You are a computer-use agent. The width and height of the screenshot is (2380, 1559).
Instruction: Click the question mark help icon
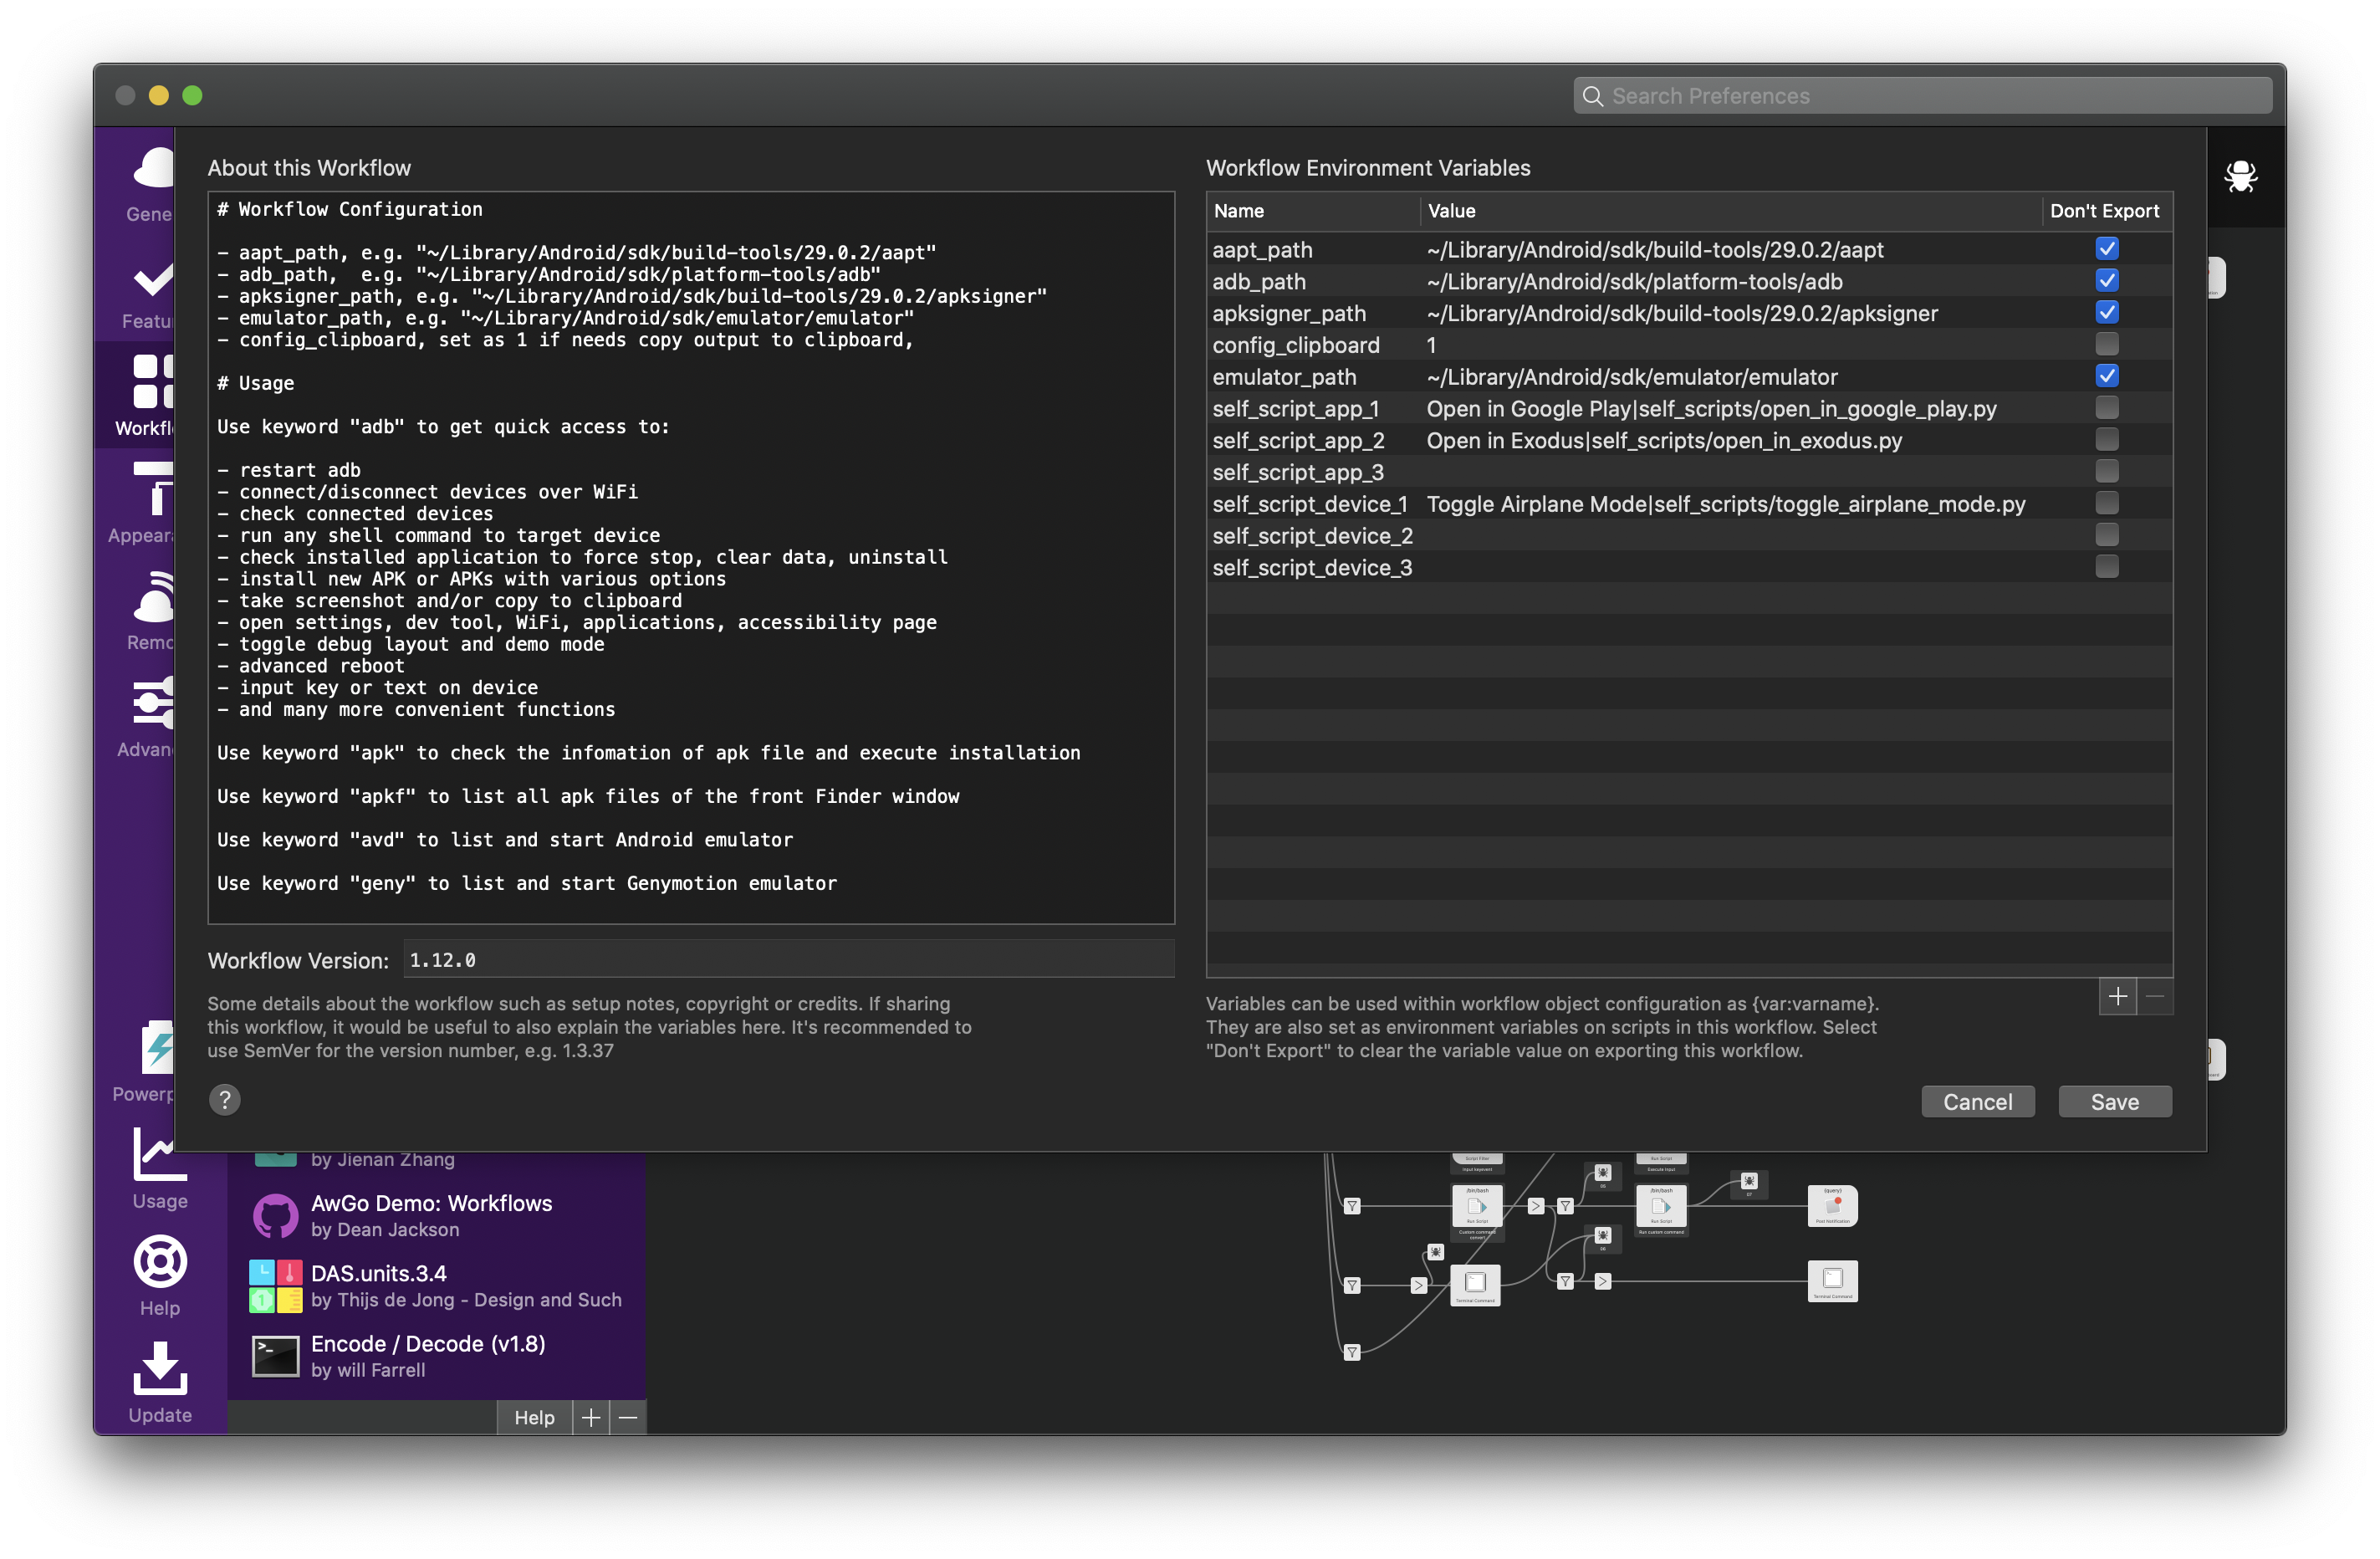click(225, 1100)
